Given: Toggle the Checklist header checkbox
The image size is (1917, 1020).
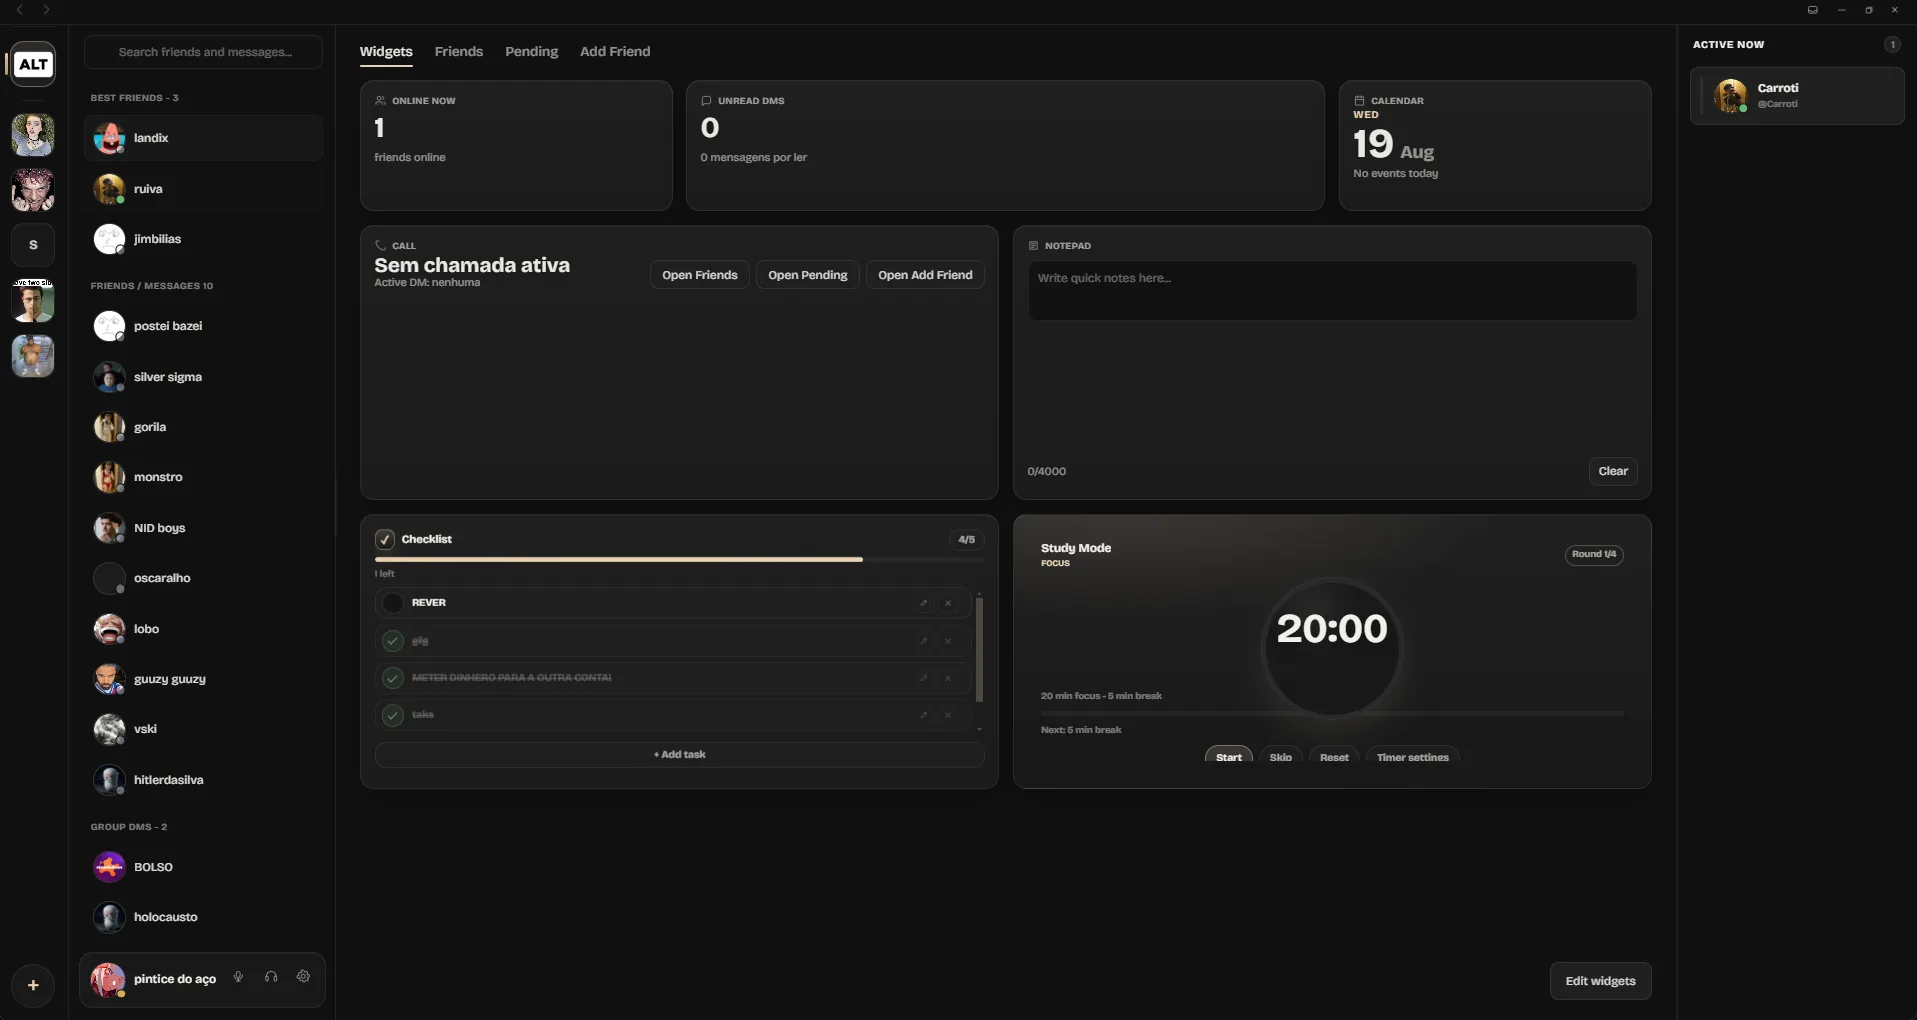Looking at the screenshot, I should [x=385, y=539].
